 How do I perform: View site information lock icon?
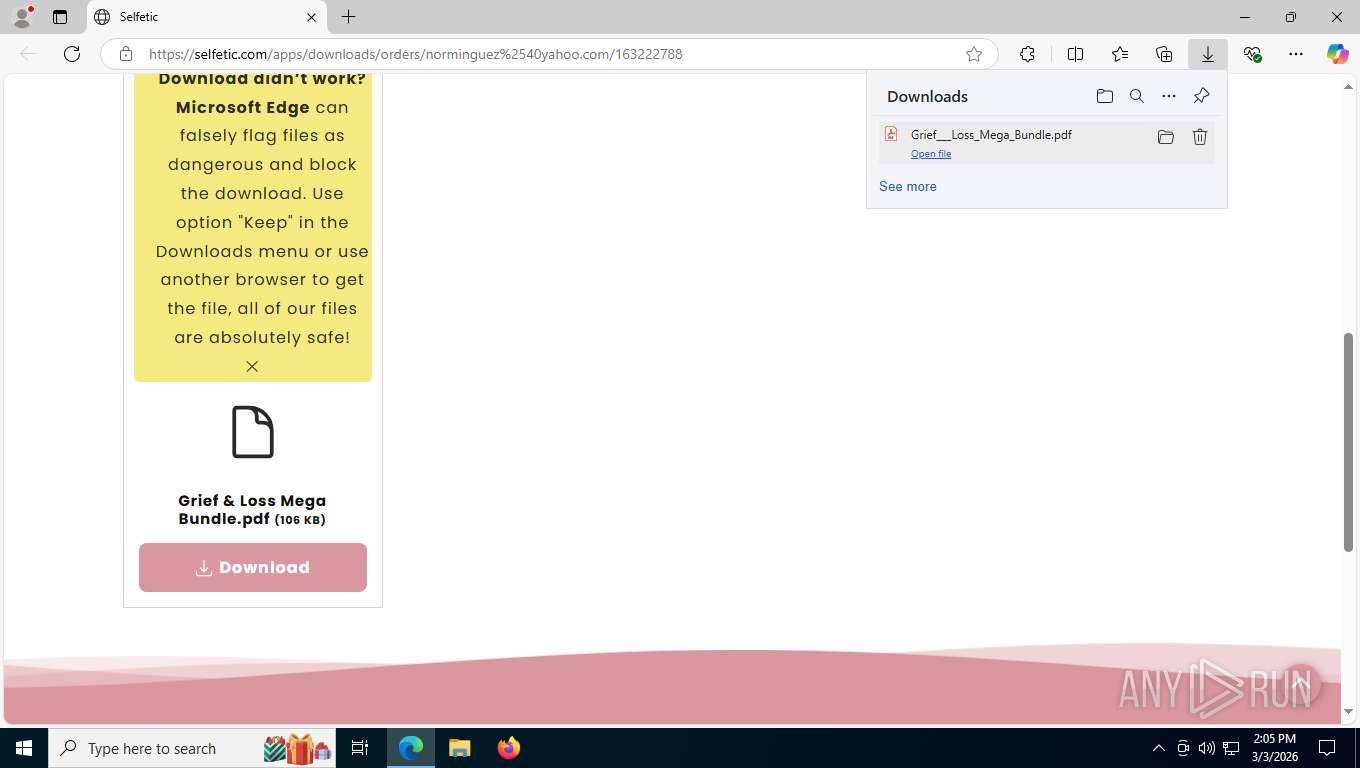(x=126, y=54)
